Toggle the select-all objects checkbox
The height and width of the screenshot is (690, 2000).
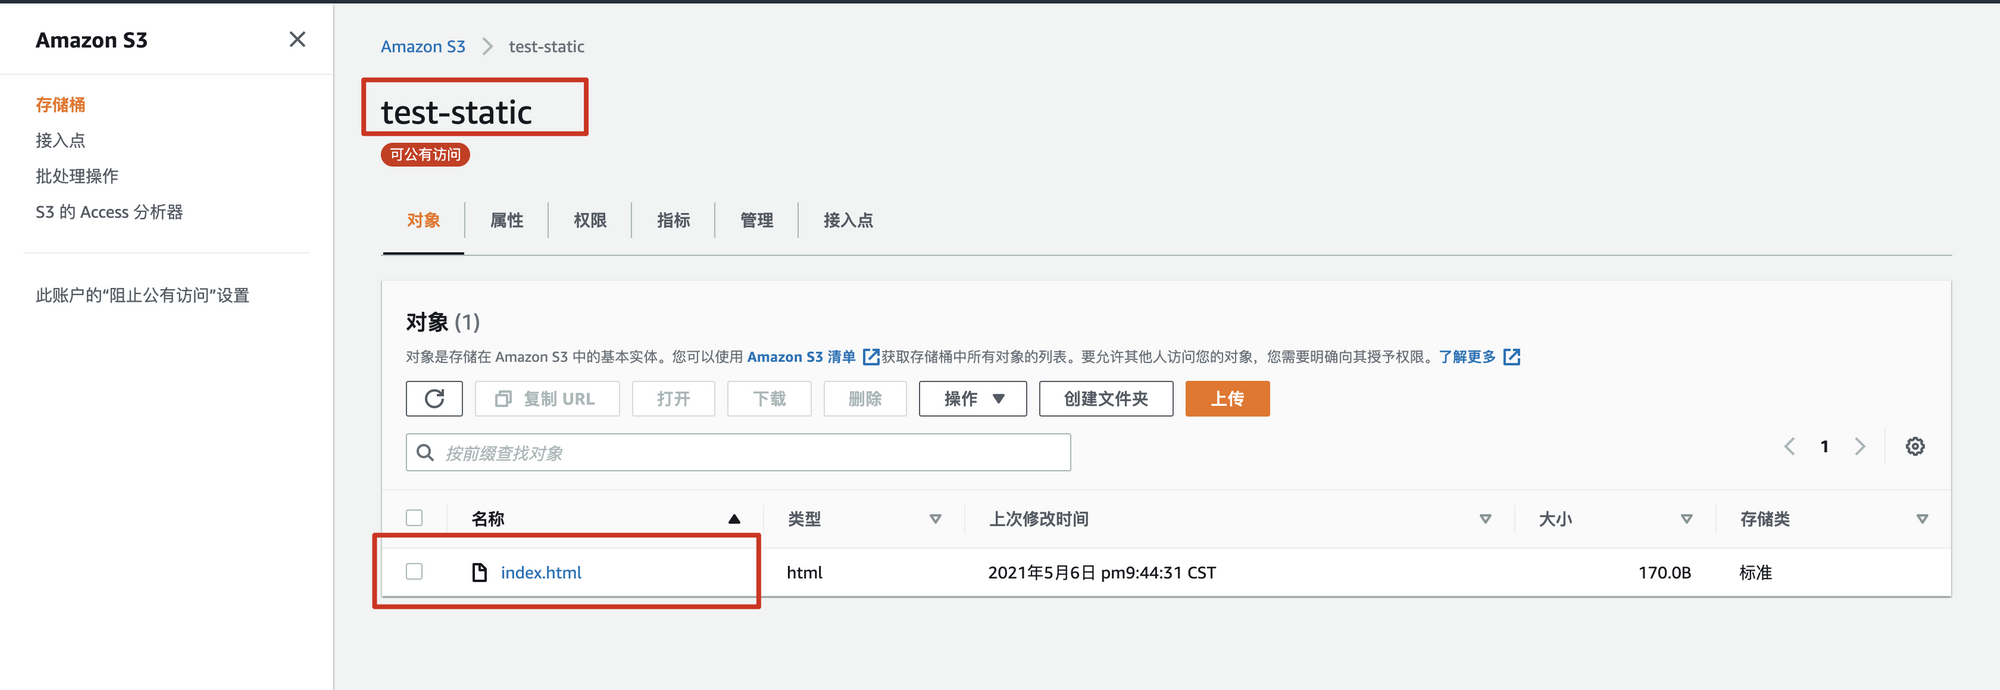point(414,518)
